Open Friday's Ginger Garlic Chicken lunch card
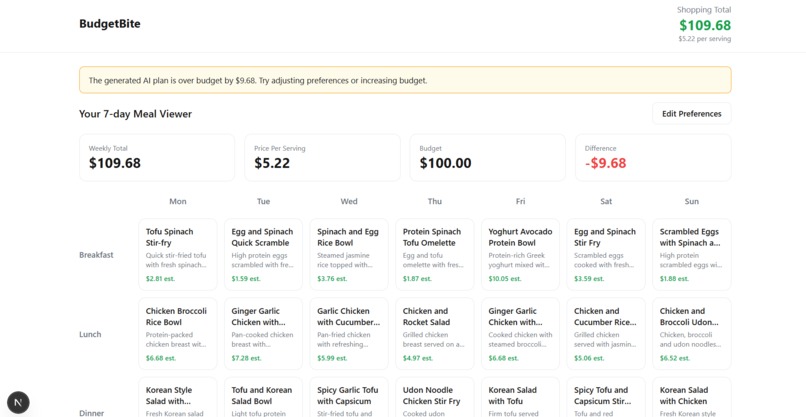This screenshot has width=806, height=417. coord(520,334)
